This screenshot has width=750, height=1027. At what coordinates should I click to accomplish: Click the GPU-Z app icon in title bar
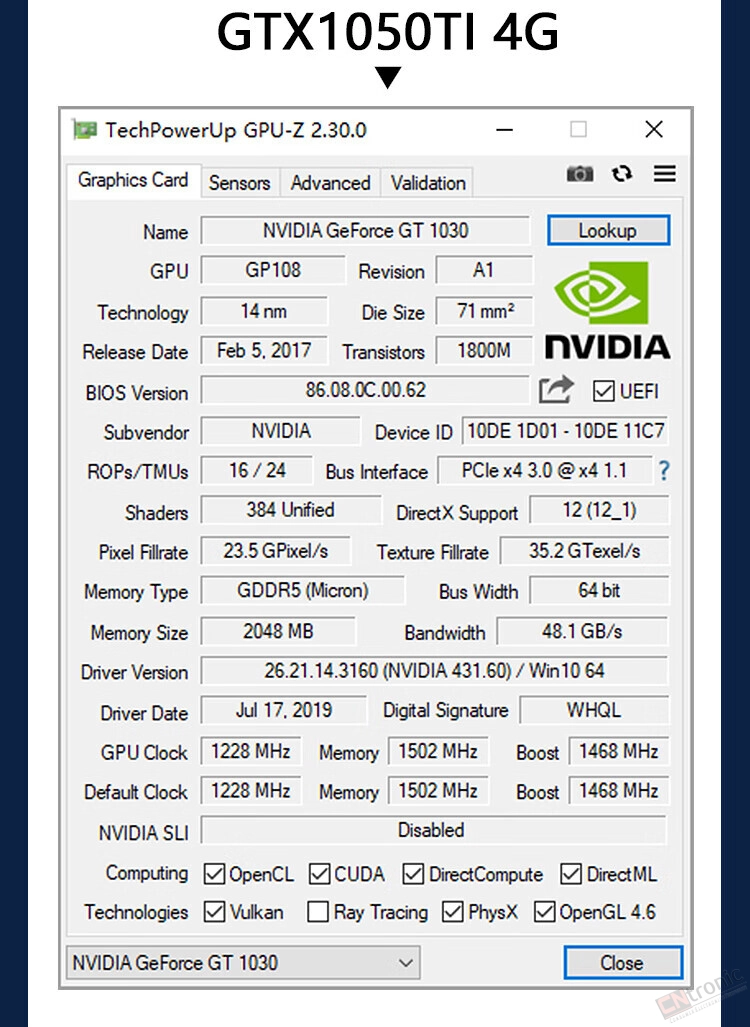(84, 130)
